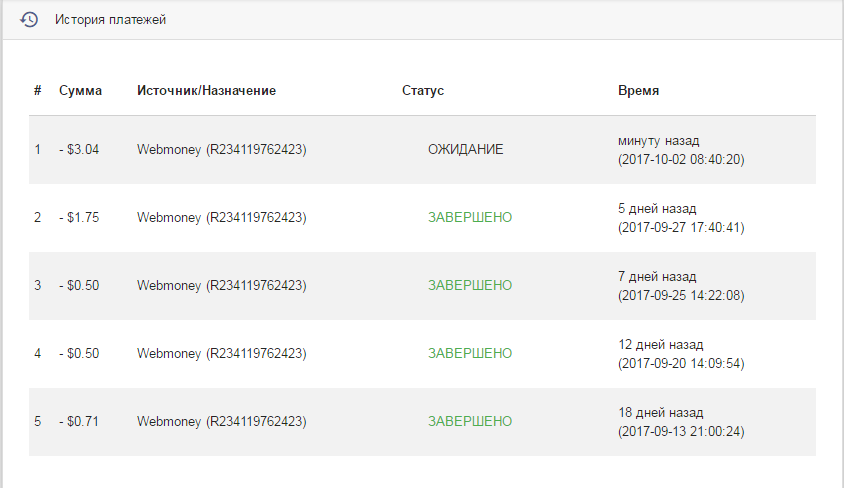Click the История платежей header title
This screenshot has height=488, width=844.
[110, 20]
